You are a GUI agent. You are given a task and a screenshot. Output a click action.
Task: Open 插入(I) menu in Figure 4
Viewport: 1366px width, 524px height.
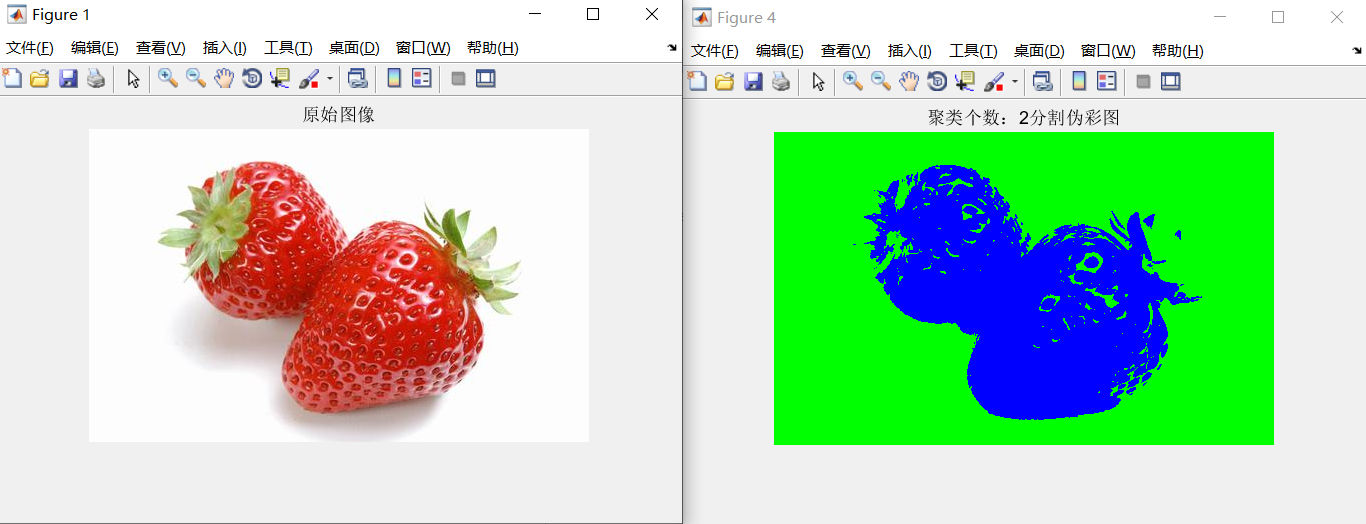910,51
